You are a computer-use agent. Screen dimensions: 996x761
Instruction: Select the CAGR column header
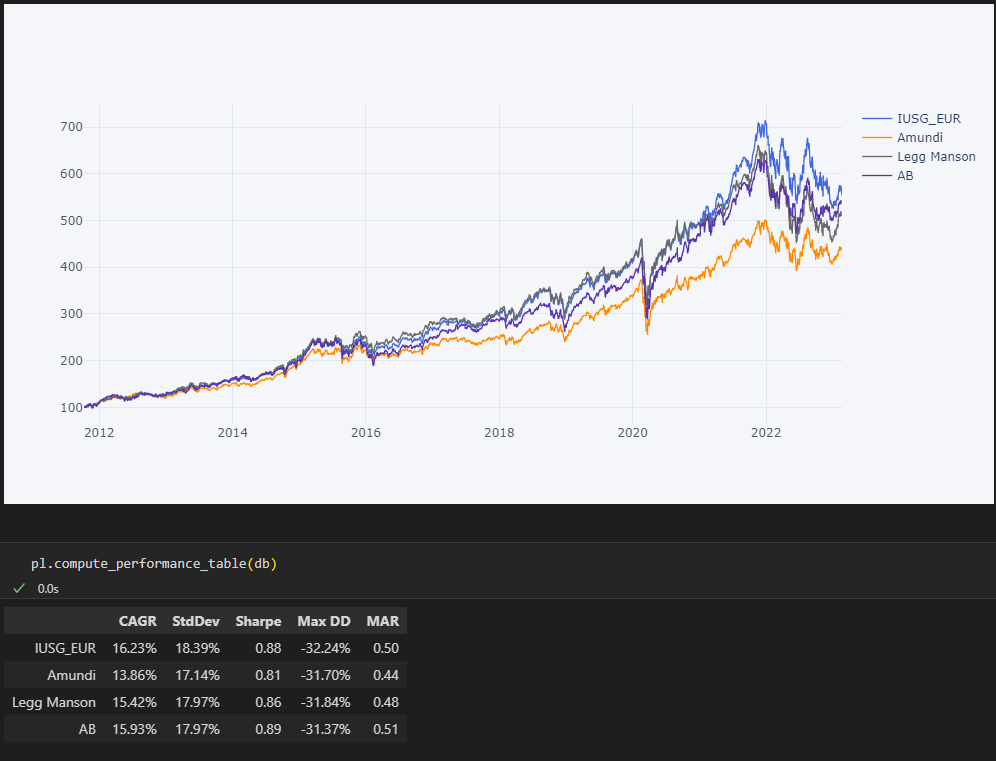tap(137, 621)
